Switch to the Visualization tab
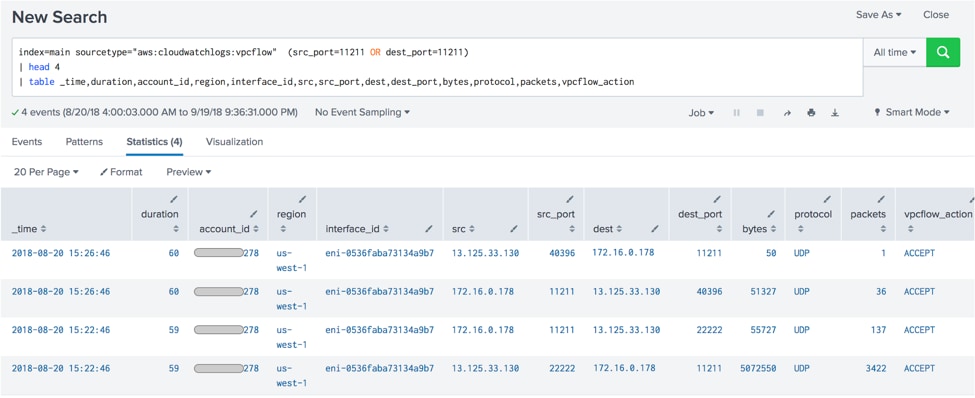 coord(234,142)
